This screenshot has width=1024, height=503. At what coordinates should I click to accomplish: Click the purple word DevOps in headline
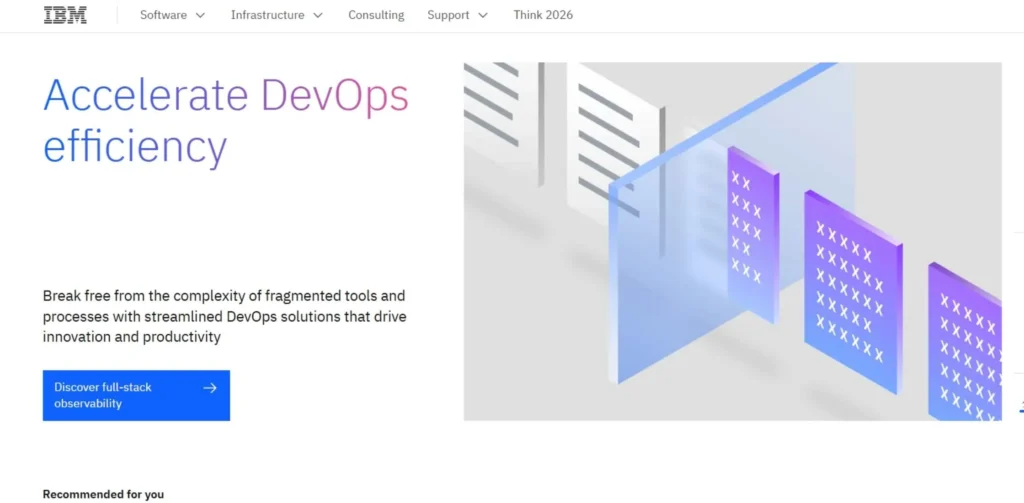[x=335, y=96]
